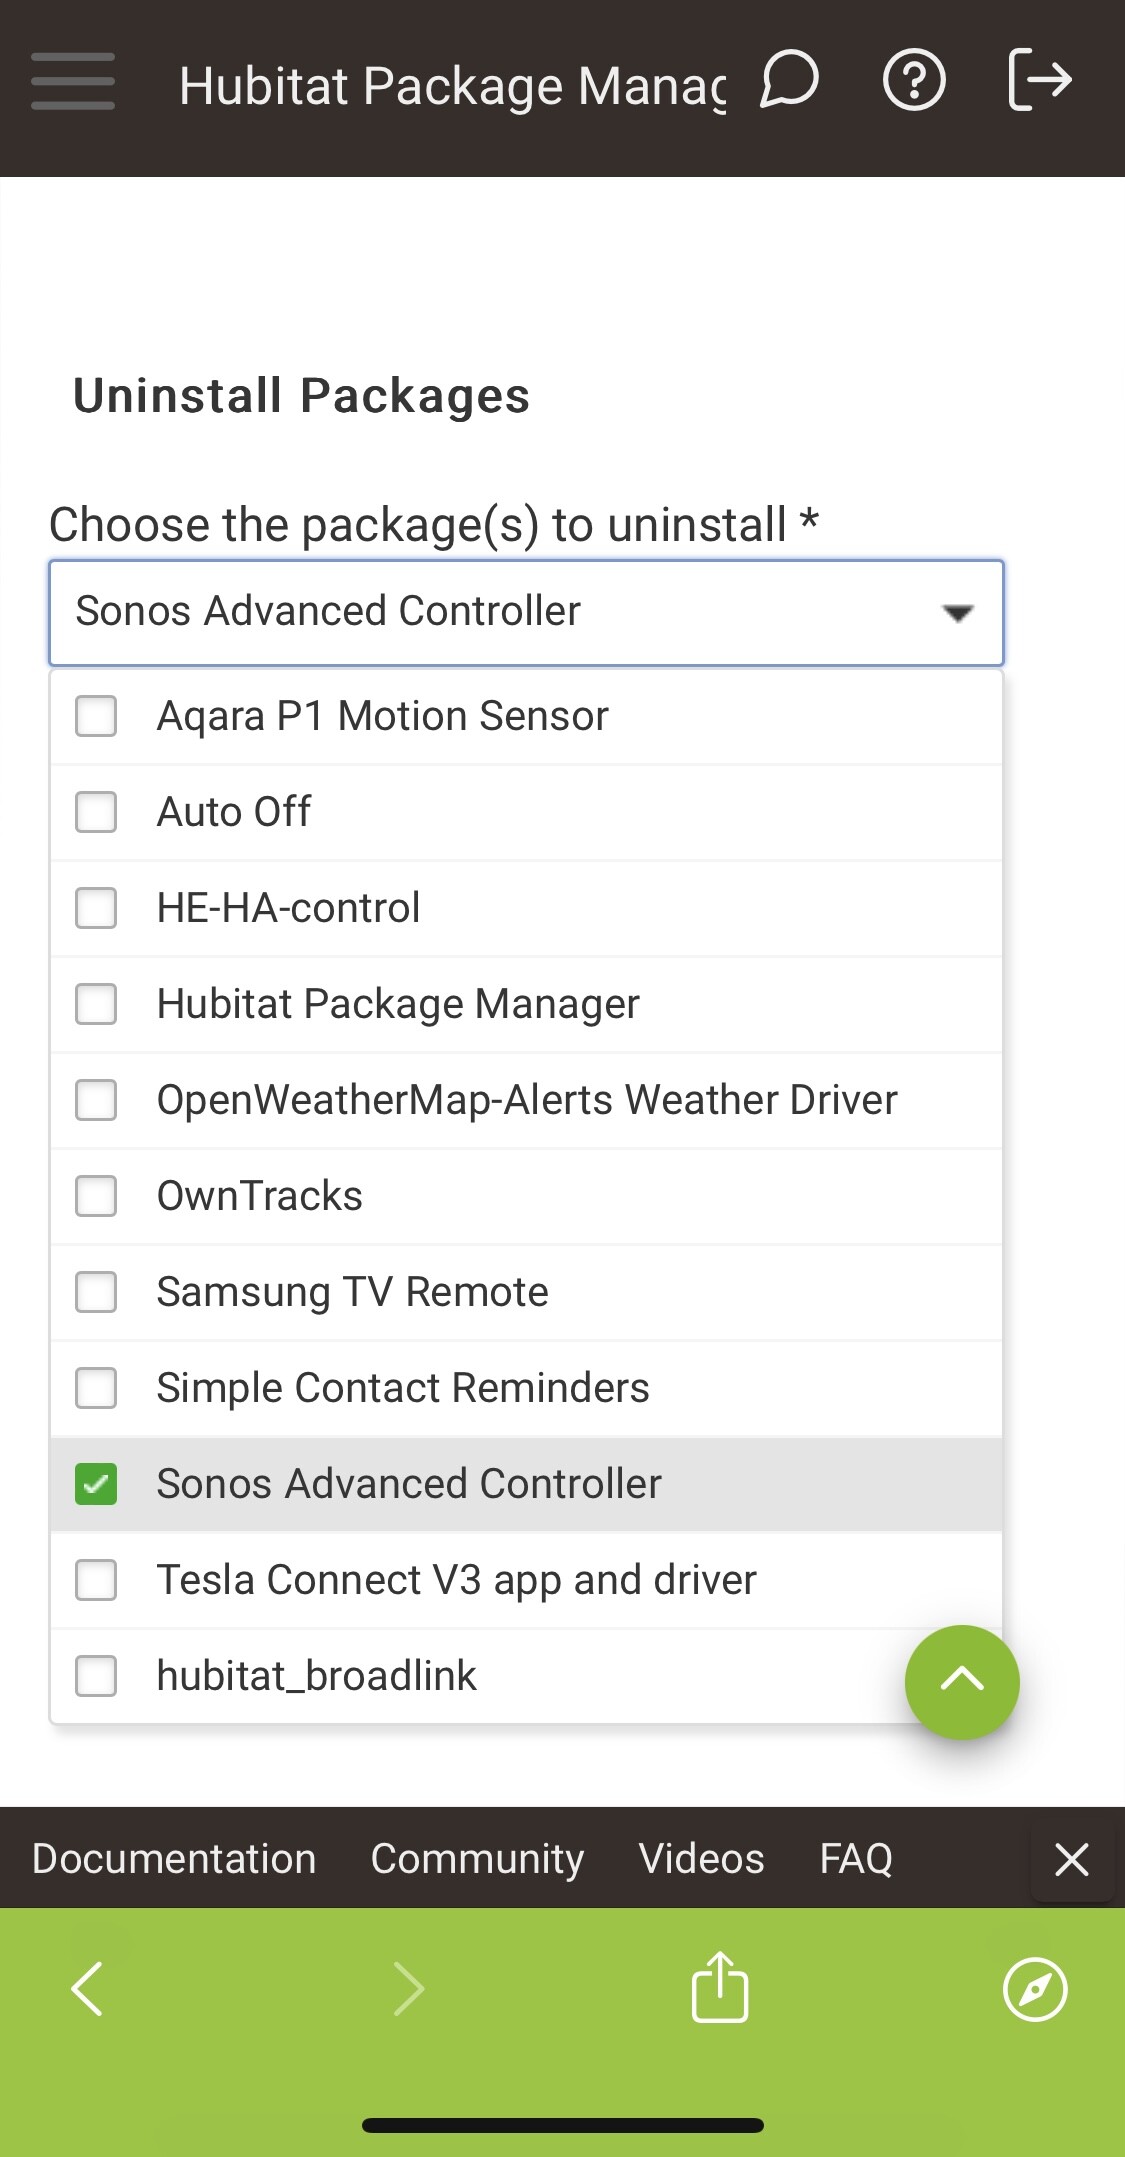
Task: Open the hamburger navigation menu
Action: 72,81
